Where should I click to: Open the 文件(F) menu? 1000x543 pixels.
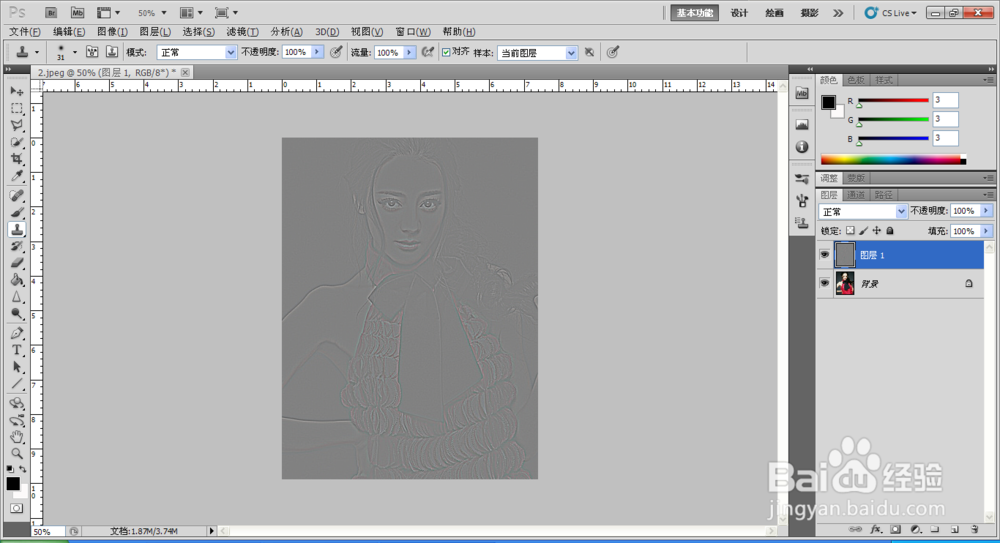pyautogui.click(x=26, y=32)
